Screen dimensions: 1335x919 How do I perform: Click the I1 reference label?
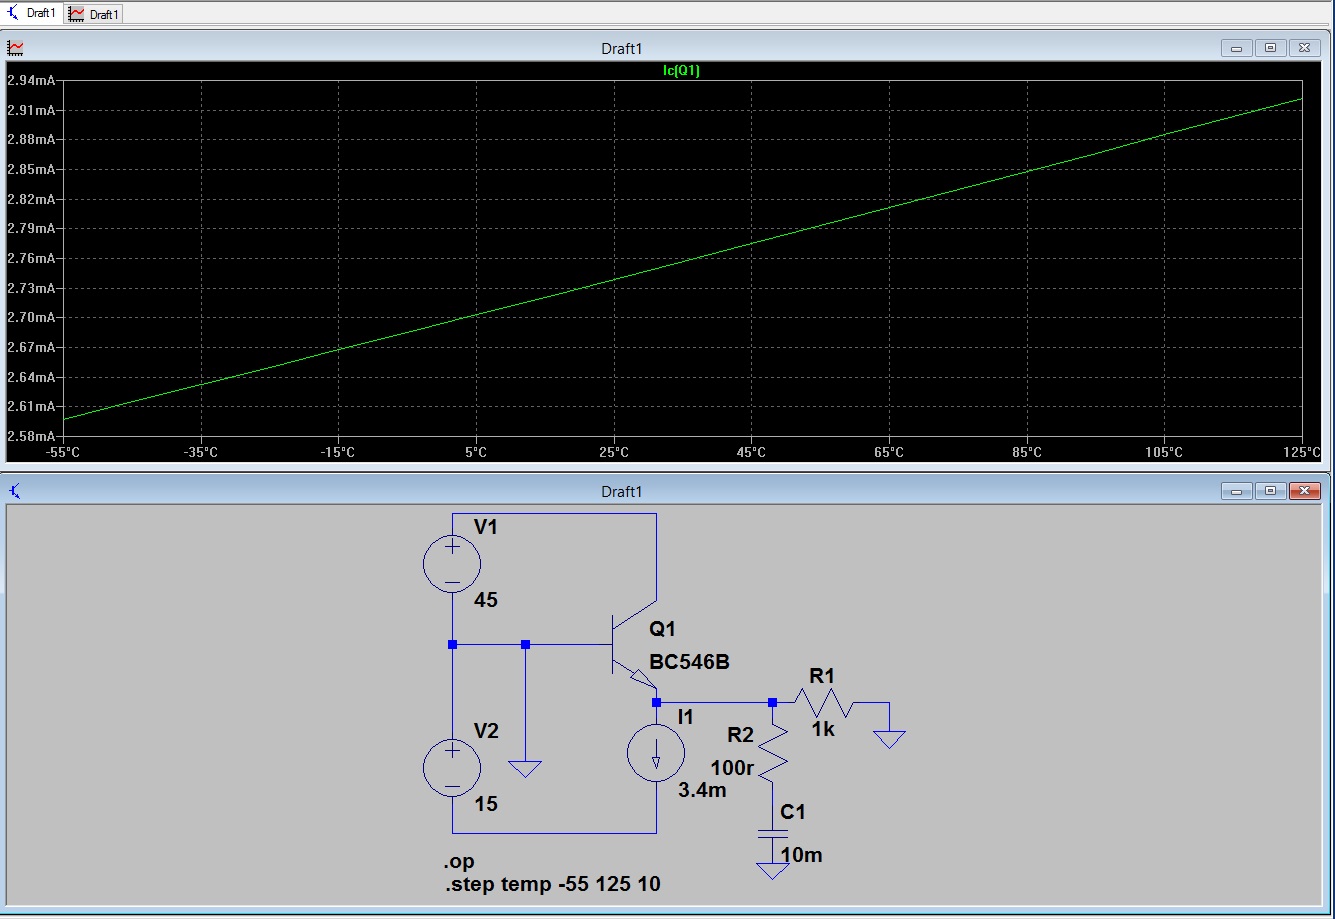(x=685, y=716)
